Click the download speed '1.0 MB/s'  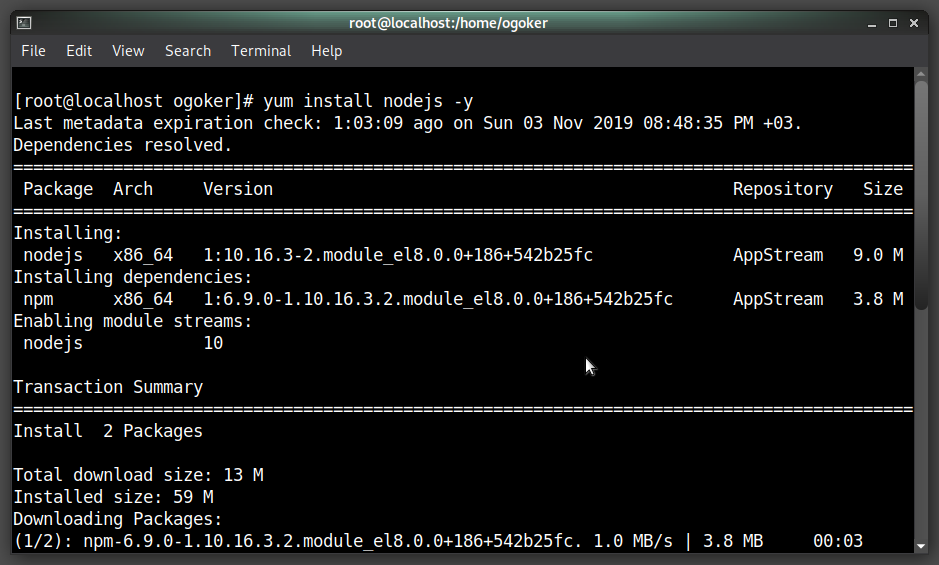pos(633,541)
